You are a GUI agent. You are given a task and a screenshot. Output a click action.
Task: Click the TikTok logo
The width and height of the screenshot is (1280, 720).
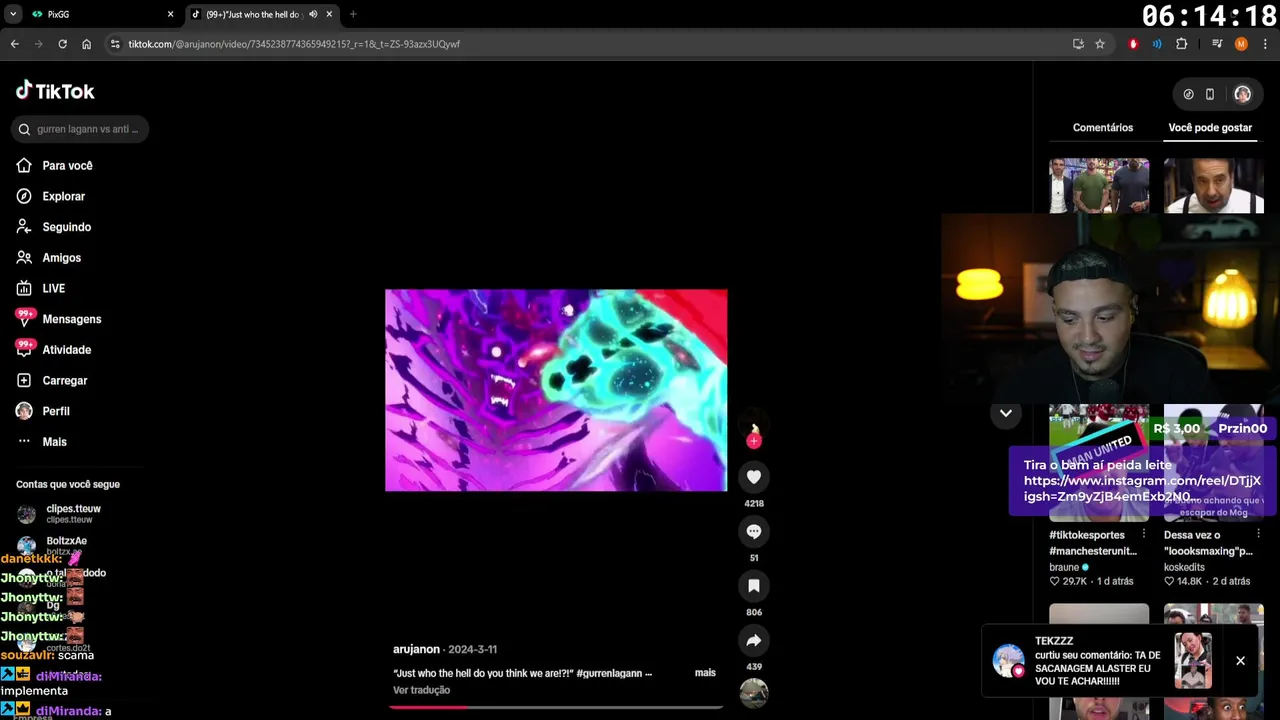pyautogui.click(x=55, y=91)
